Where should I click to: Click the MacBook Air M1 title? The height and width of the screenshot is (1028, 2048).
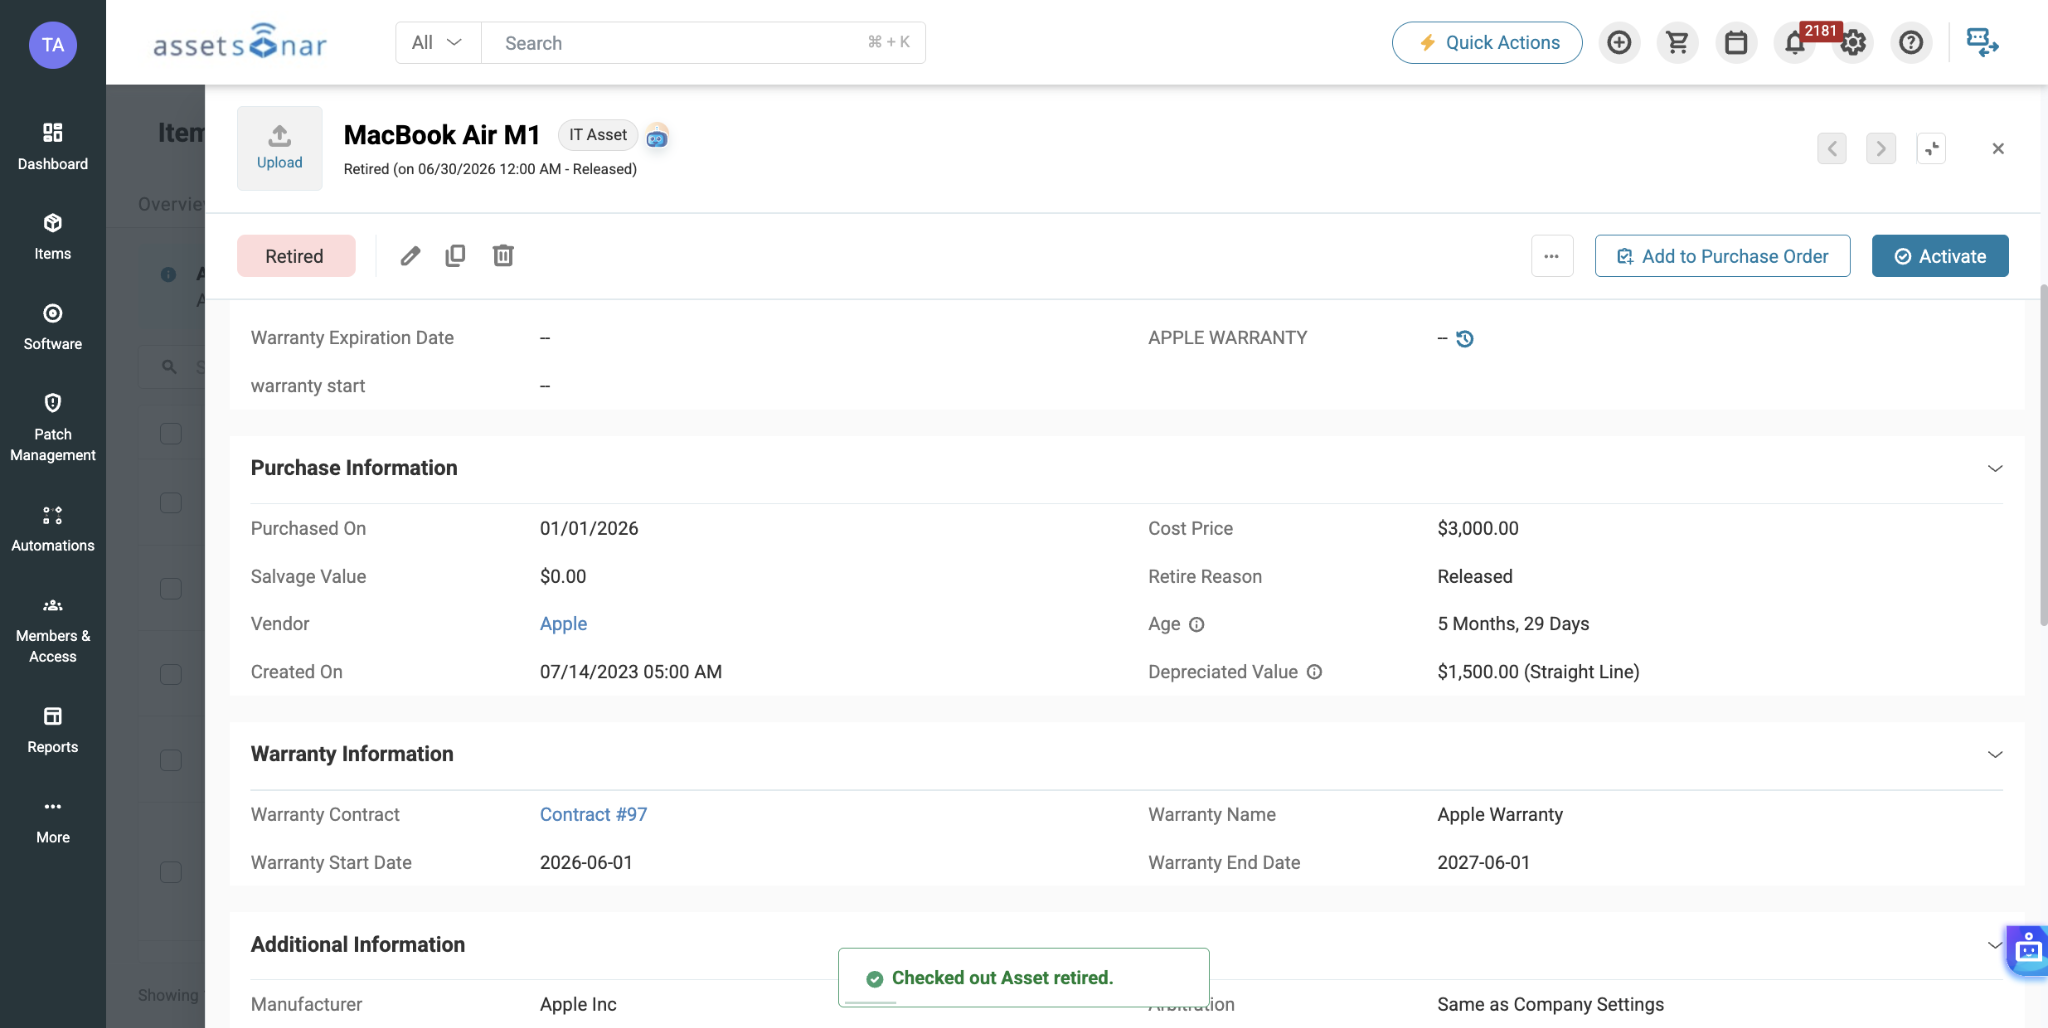[x=442, y=135]
